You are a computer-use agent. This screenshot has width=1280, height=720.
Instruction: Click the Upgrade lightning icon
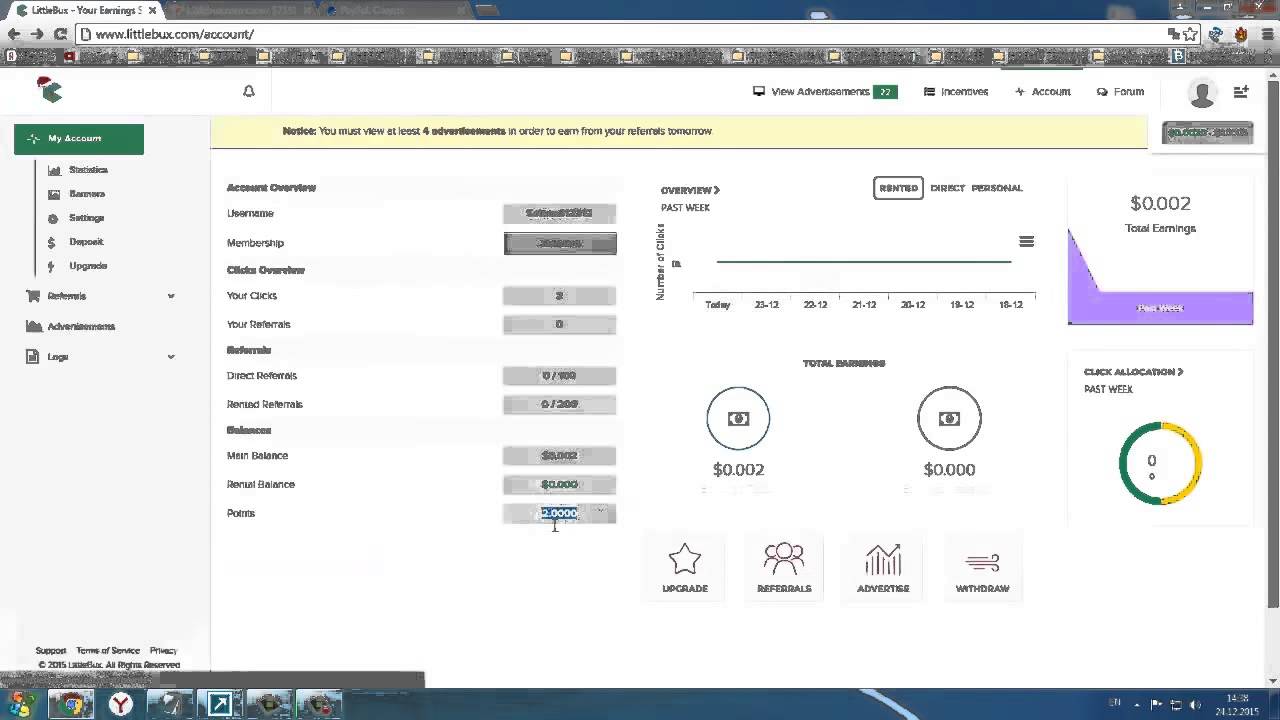pyautogui.click(x=51, y=266)
